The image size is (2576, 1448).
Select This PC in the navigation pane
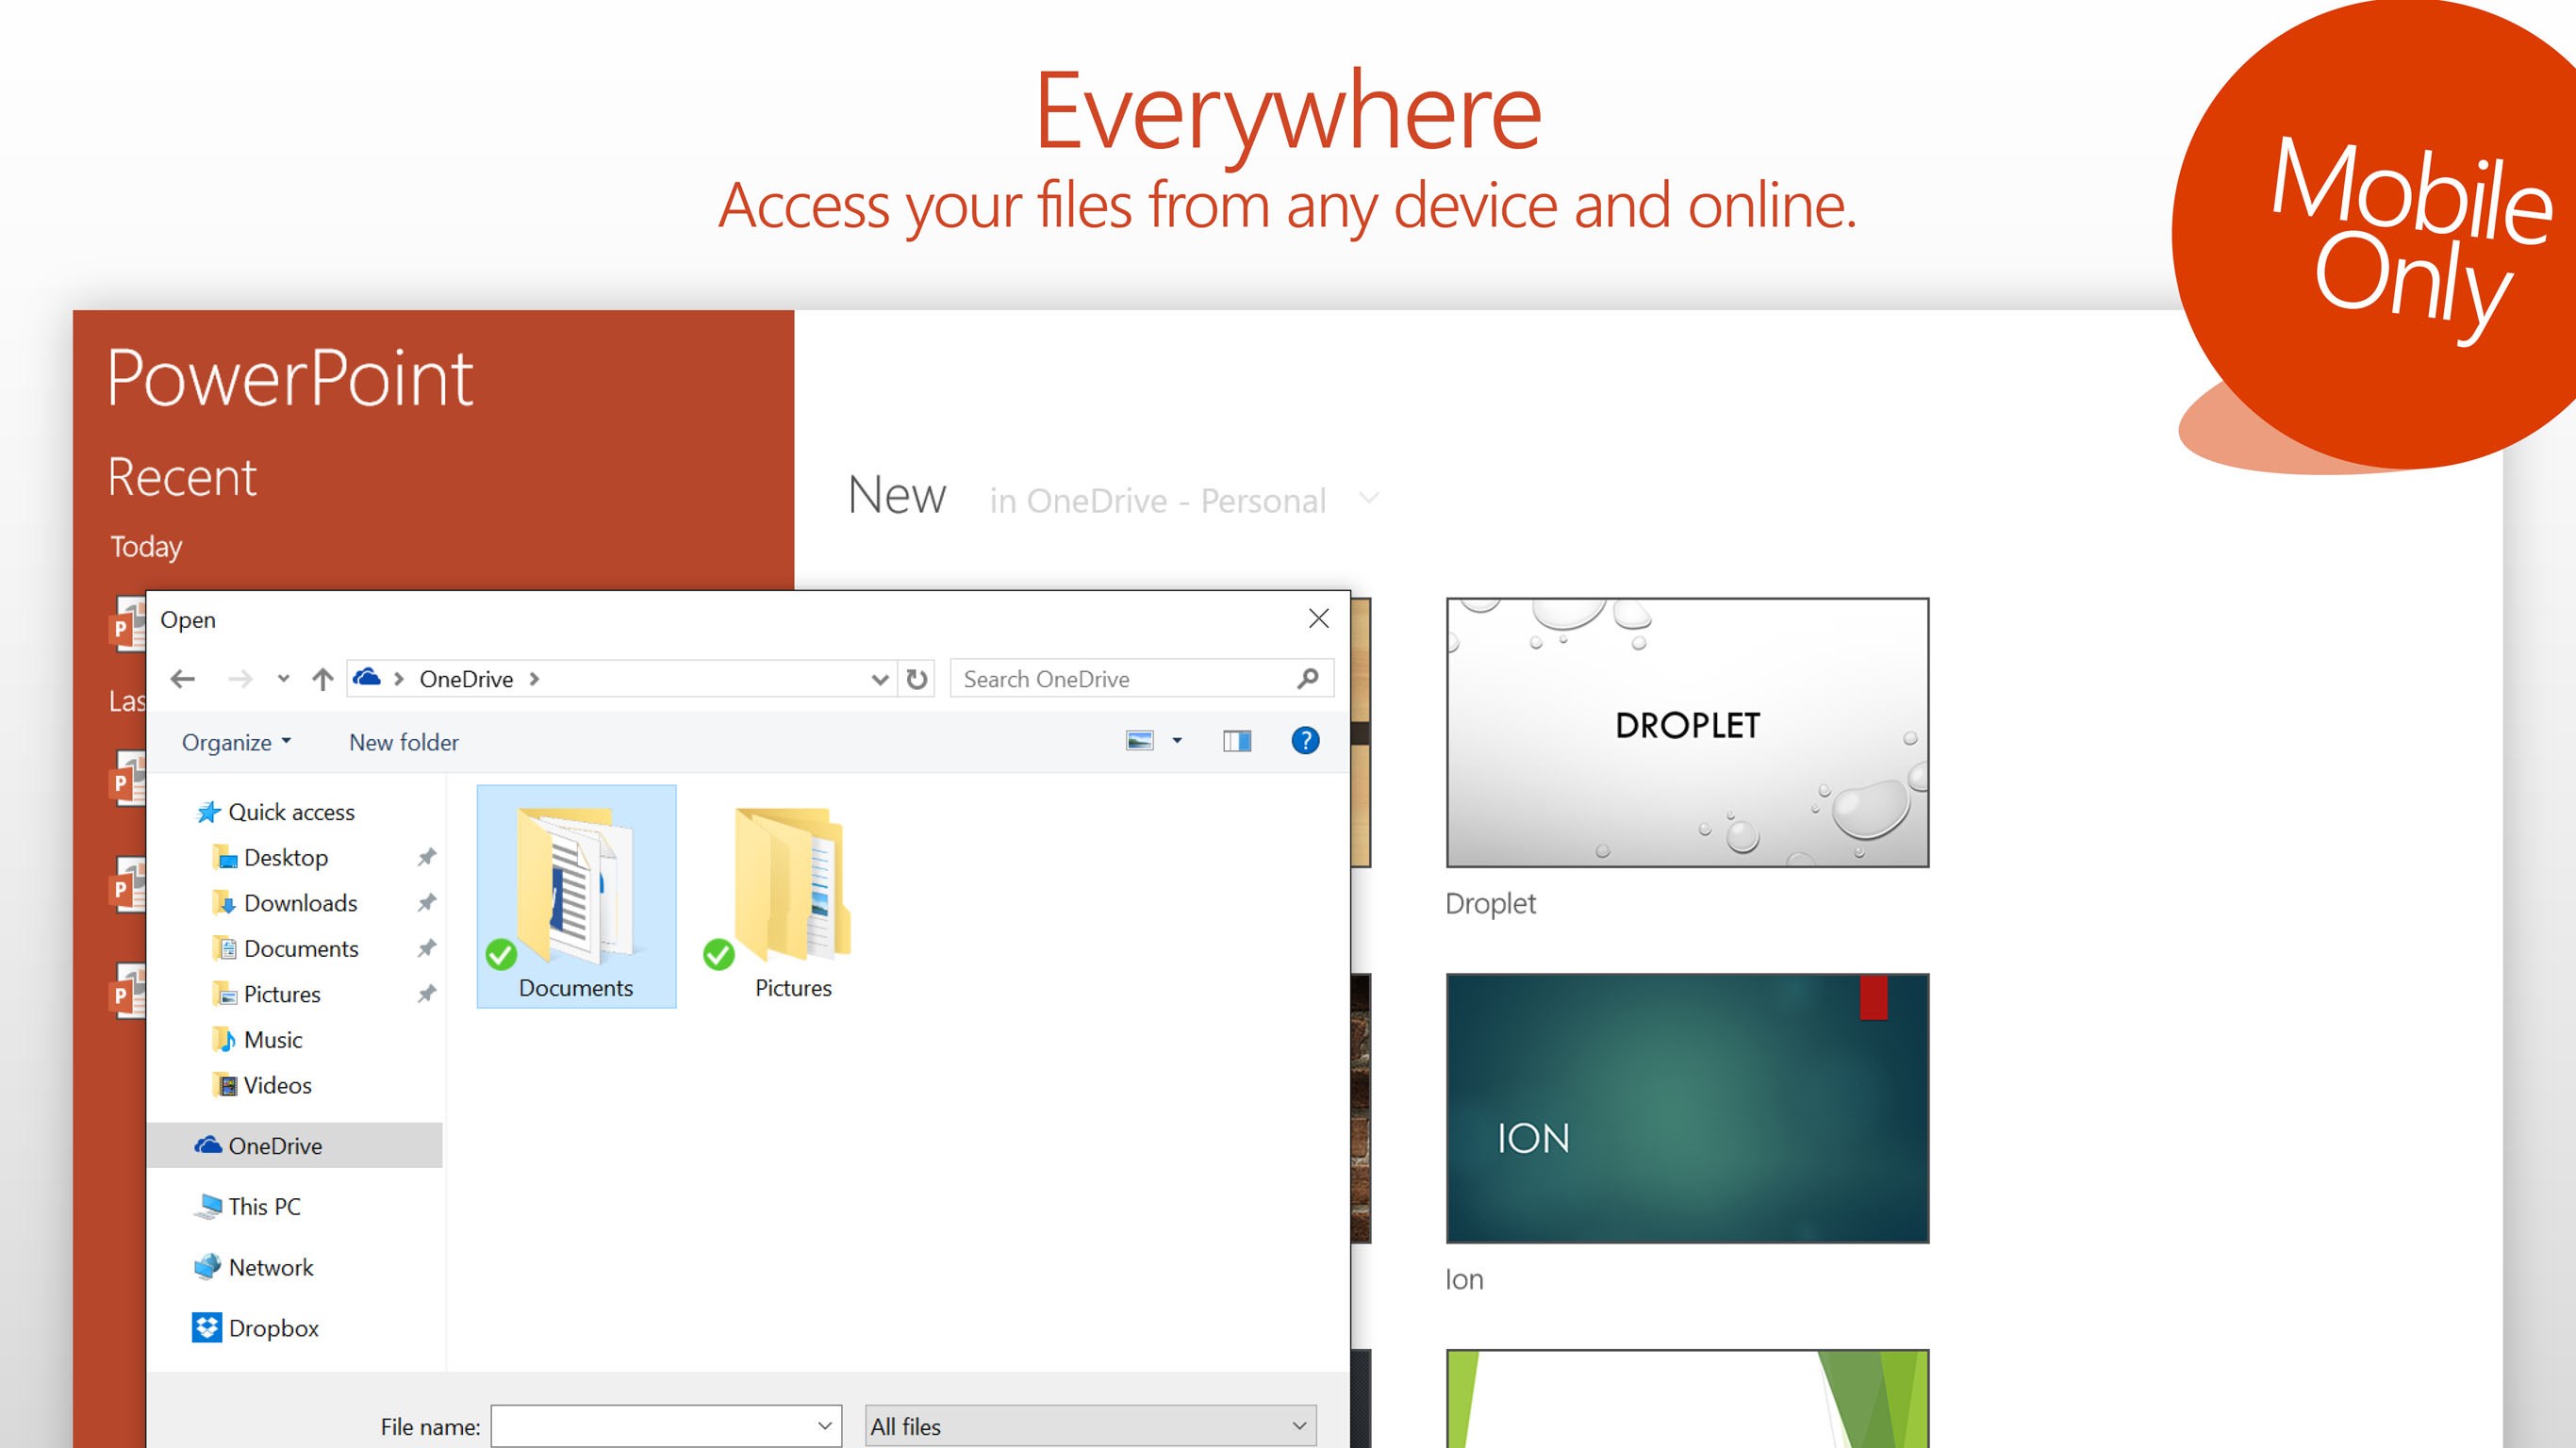click(264, 1206)
